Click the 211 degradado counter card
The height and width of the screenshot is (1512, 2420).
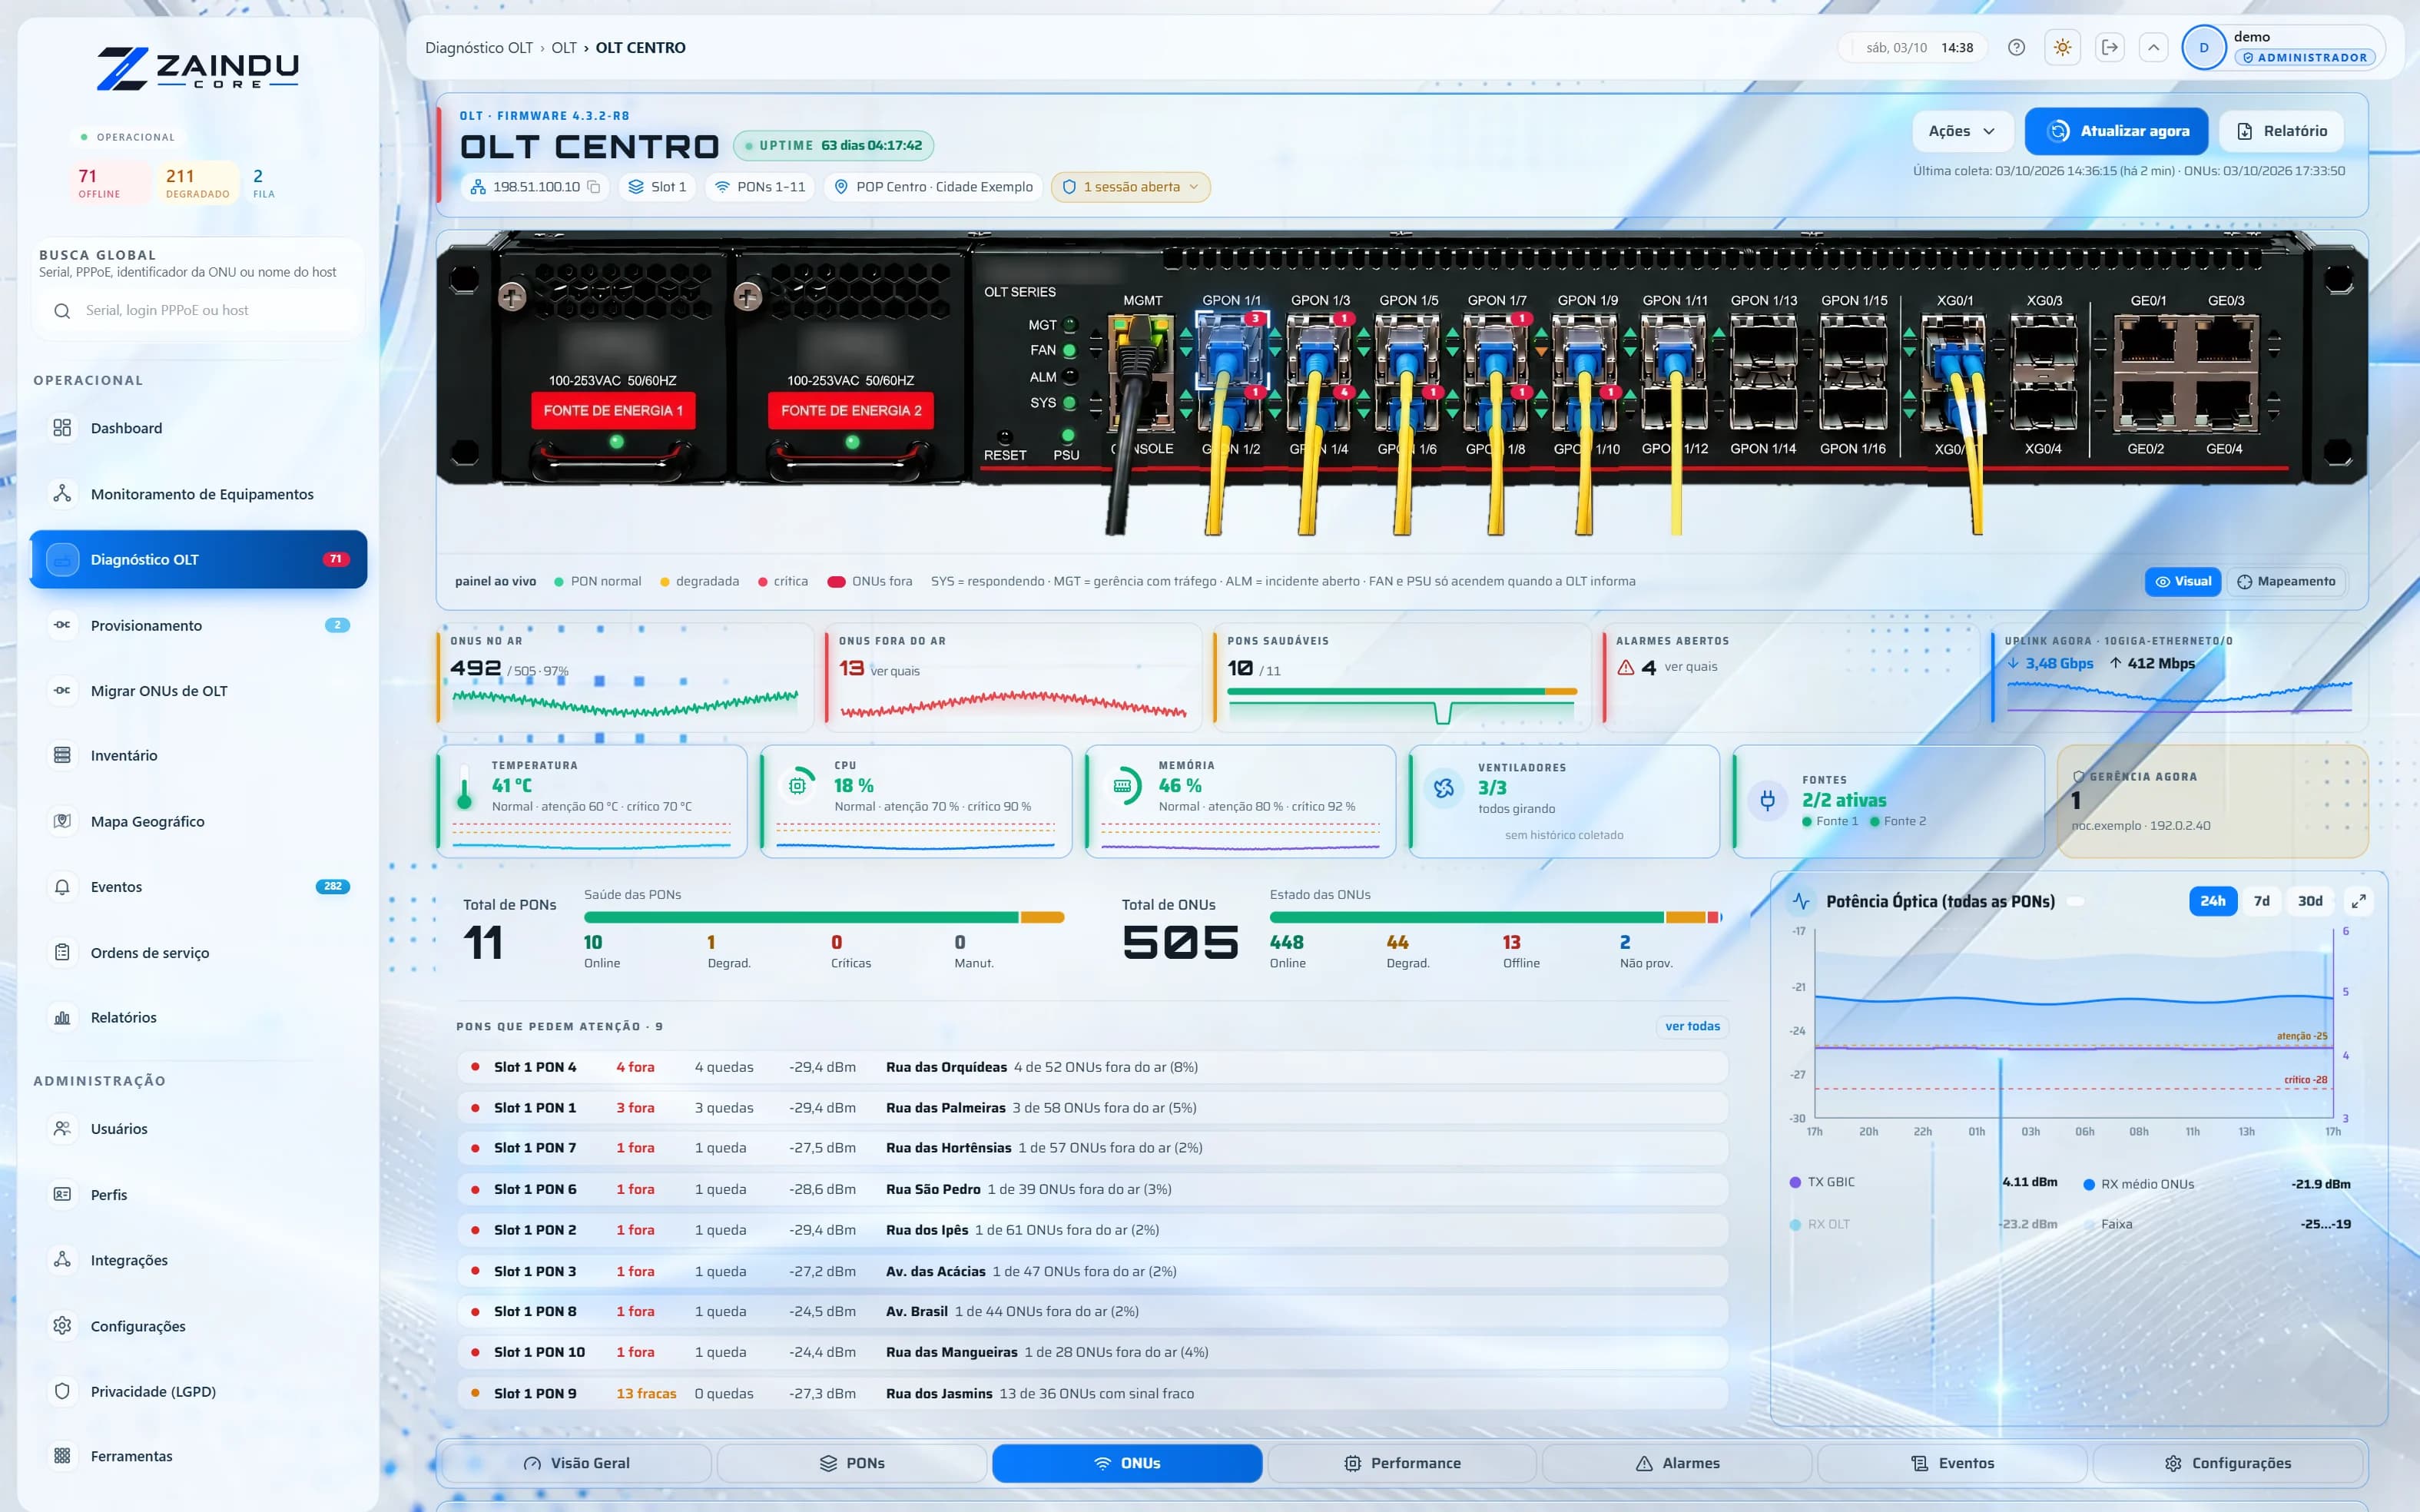197,182
